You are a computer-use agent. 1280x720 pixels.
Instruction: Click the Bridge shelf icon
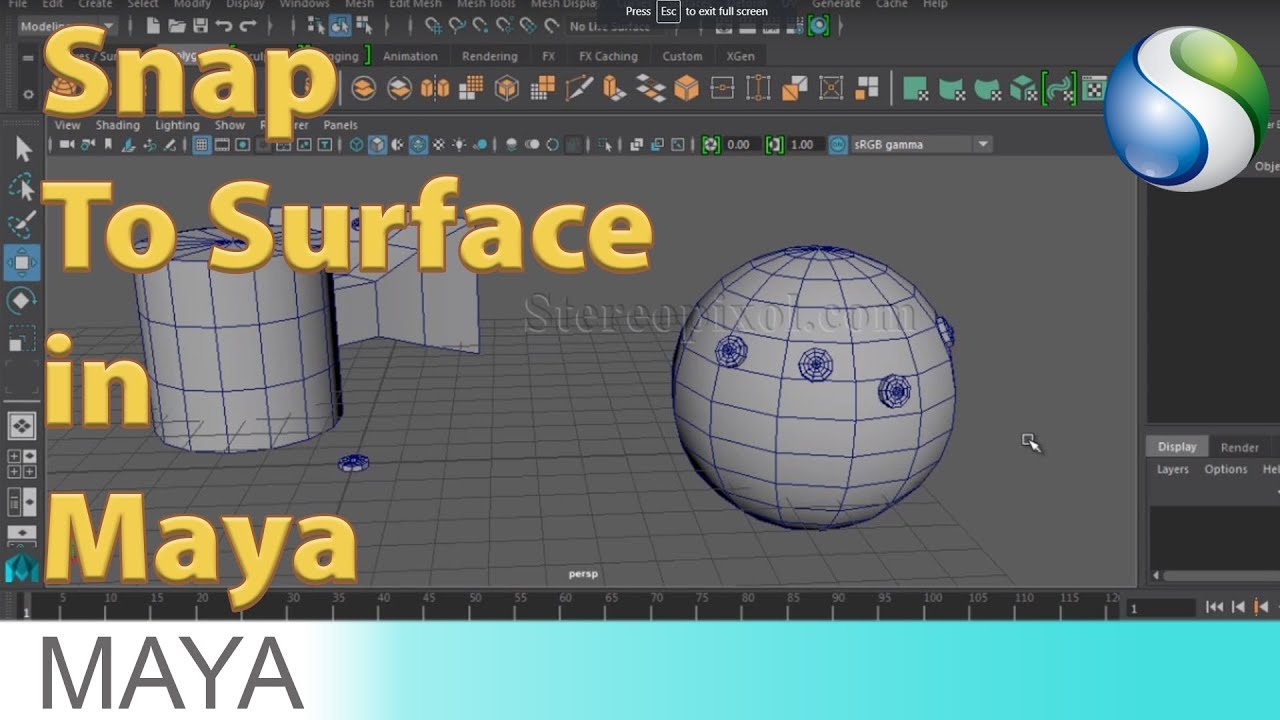[x=651, y=89]
